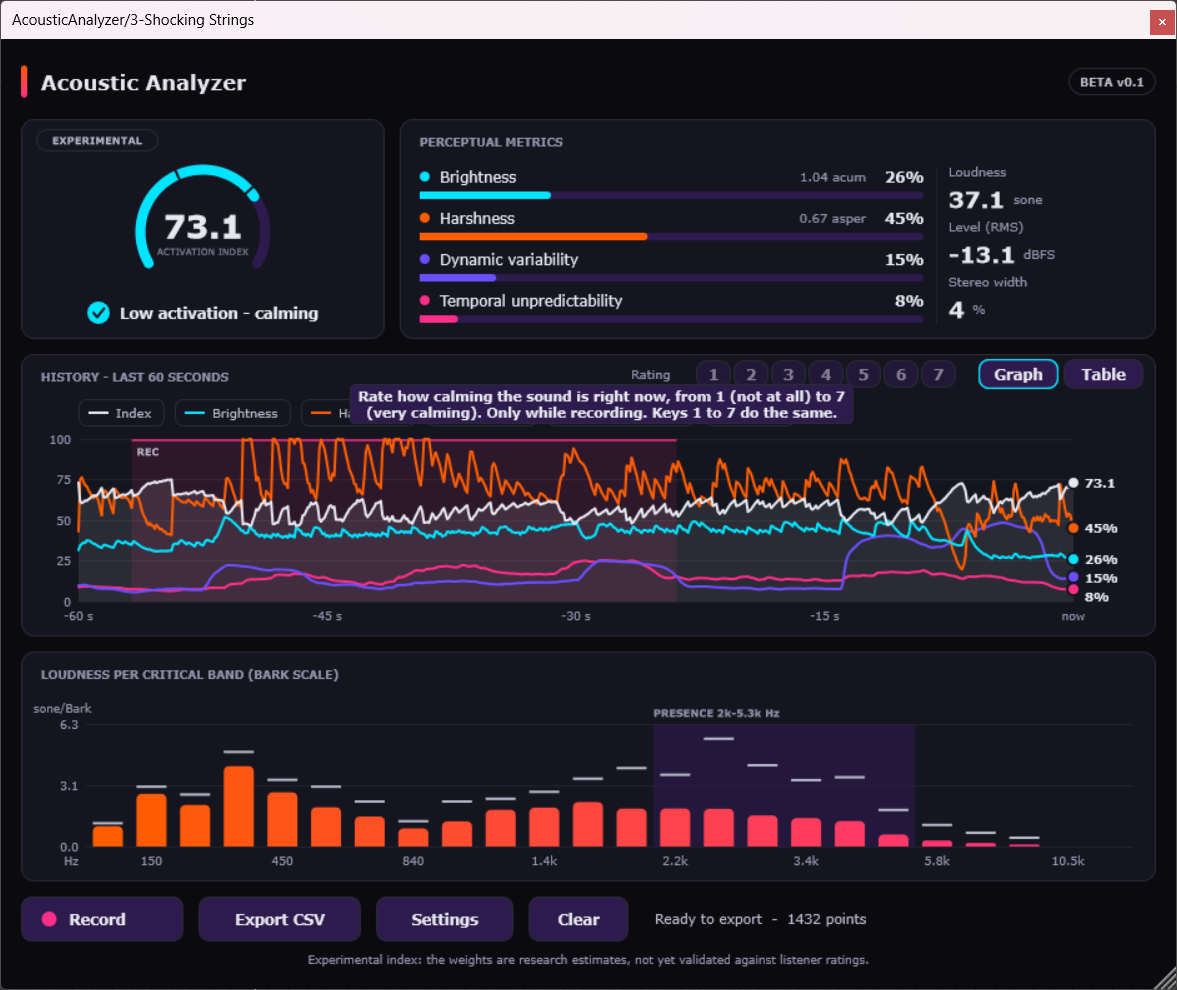
Task: Click the orange dot next to Harshness
Action: point(425,218)
